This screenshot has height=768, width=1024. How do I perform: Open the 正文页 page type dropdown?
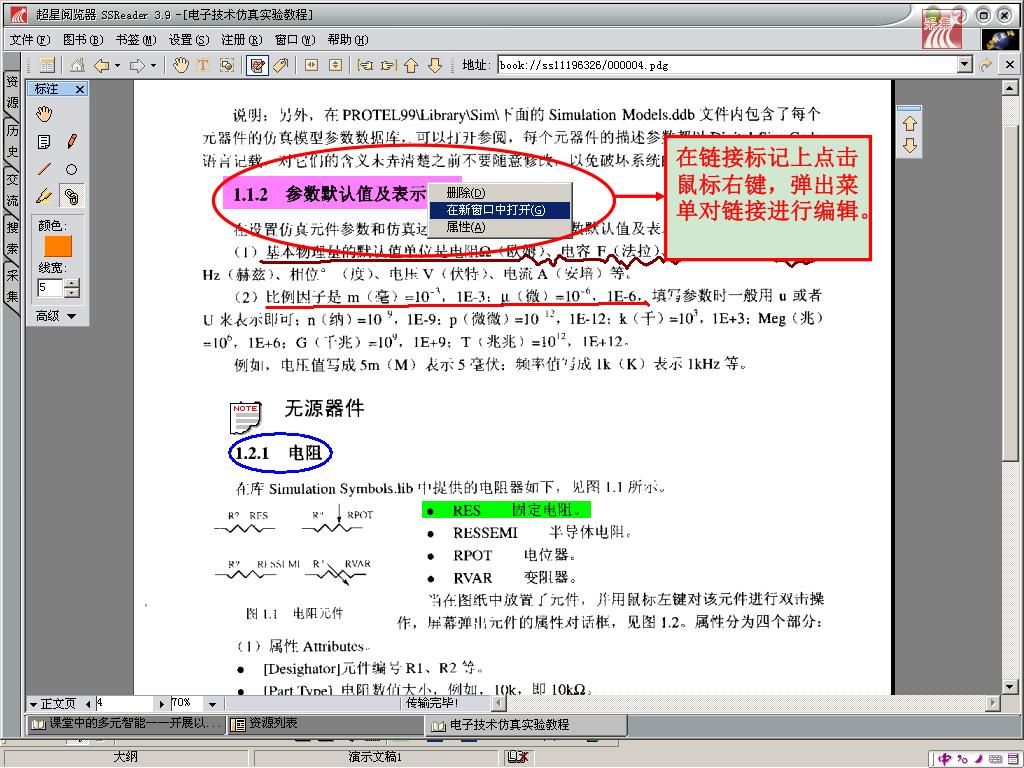[x=53, y=703]
